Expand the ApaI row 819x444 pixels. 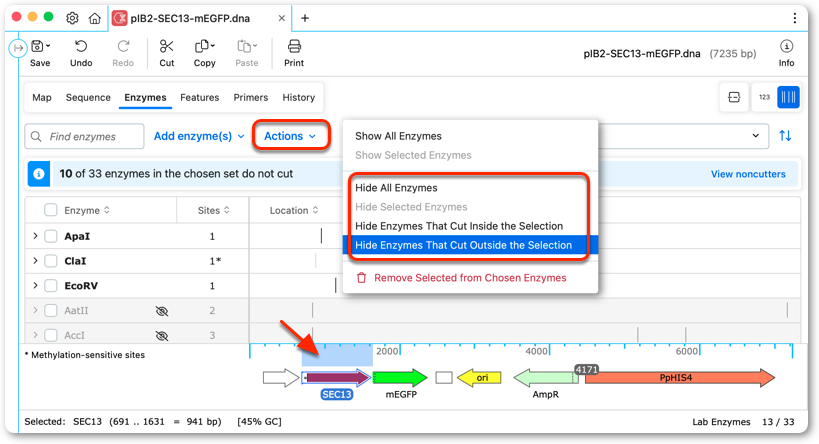pos(35,236)
